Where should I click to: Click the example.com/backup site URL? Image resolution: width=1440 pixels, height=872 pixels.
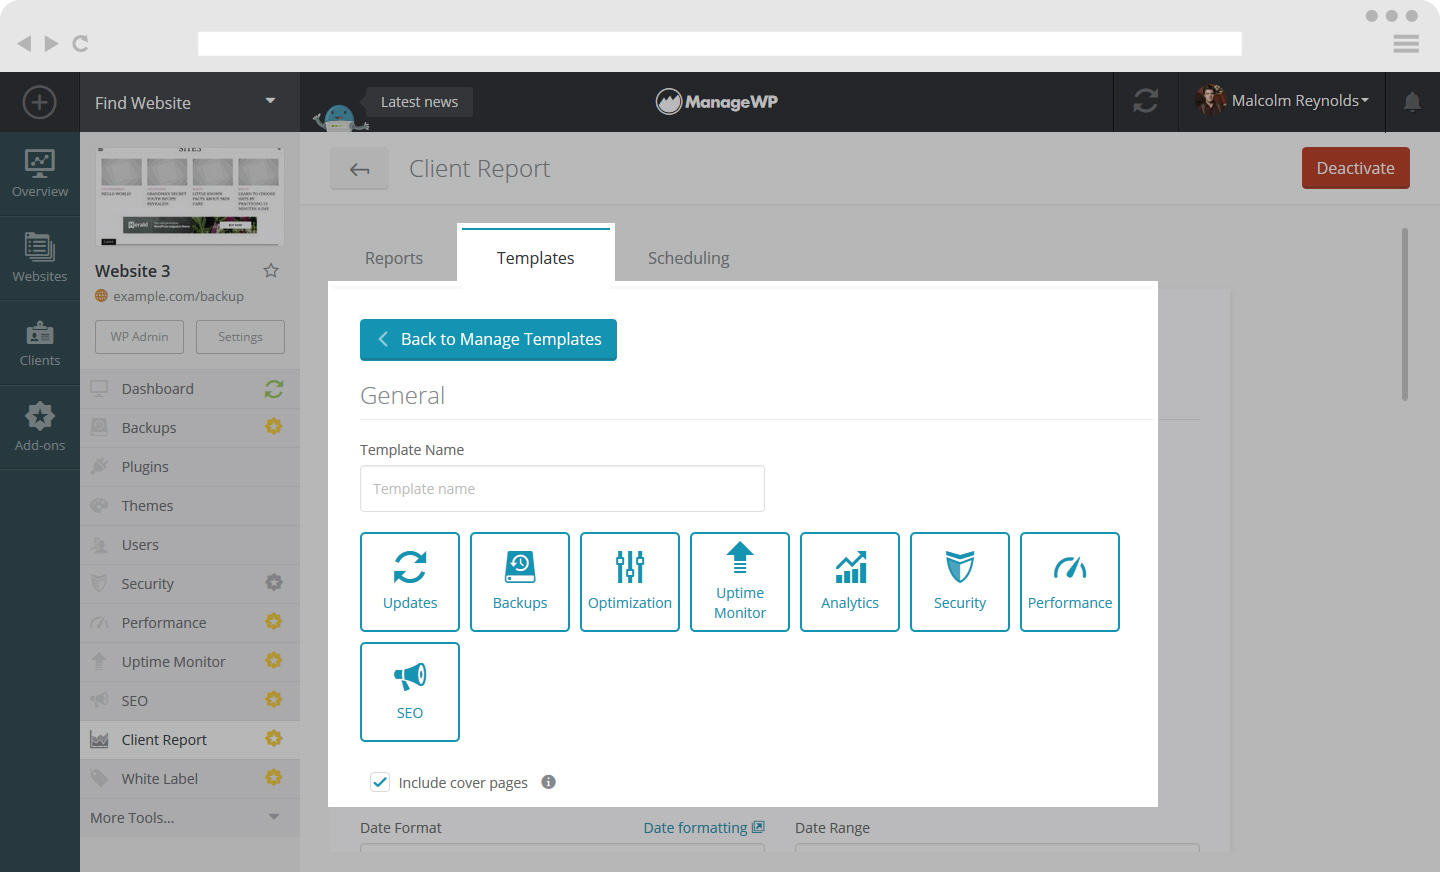178,296
